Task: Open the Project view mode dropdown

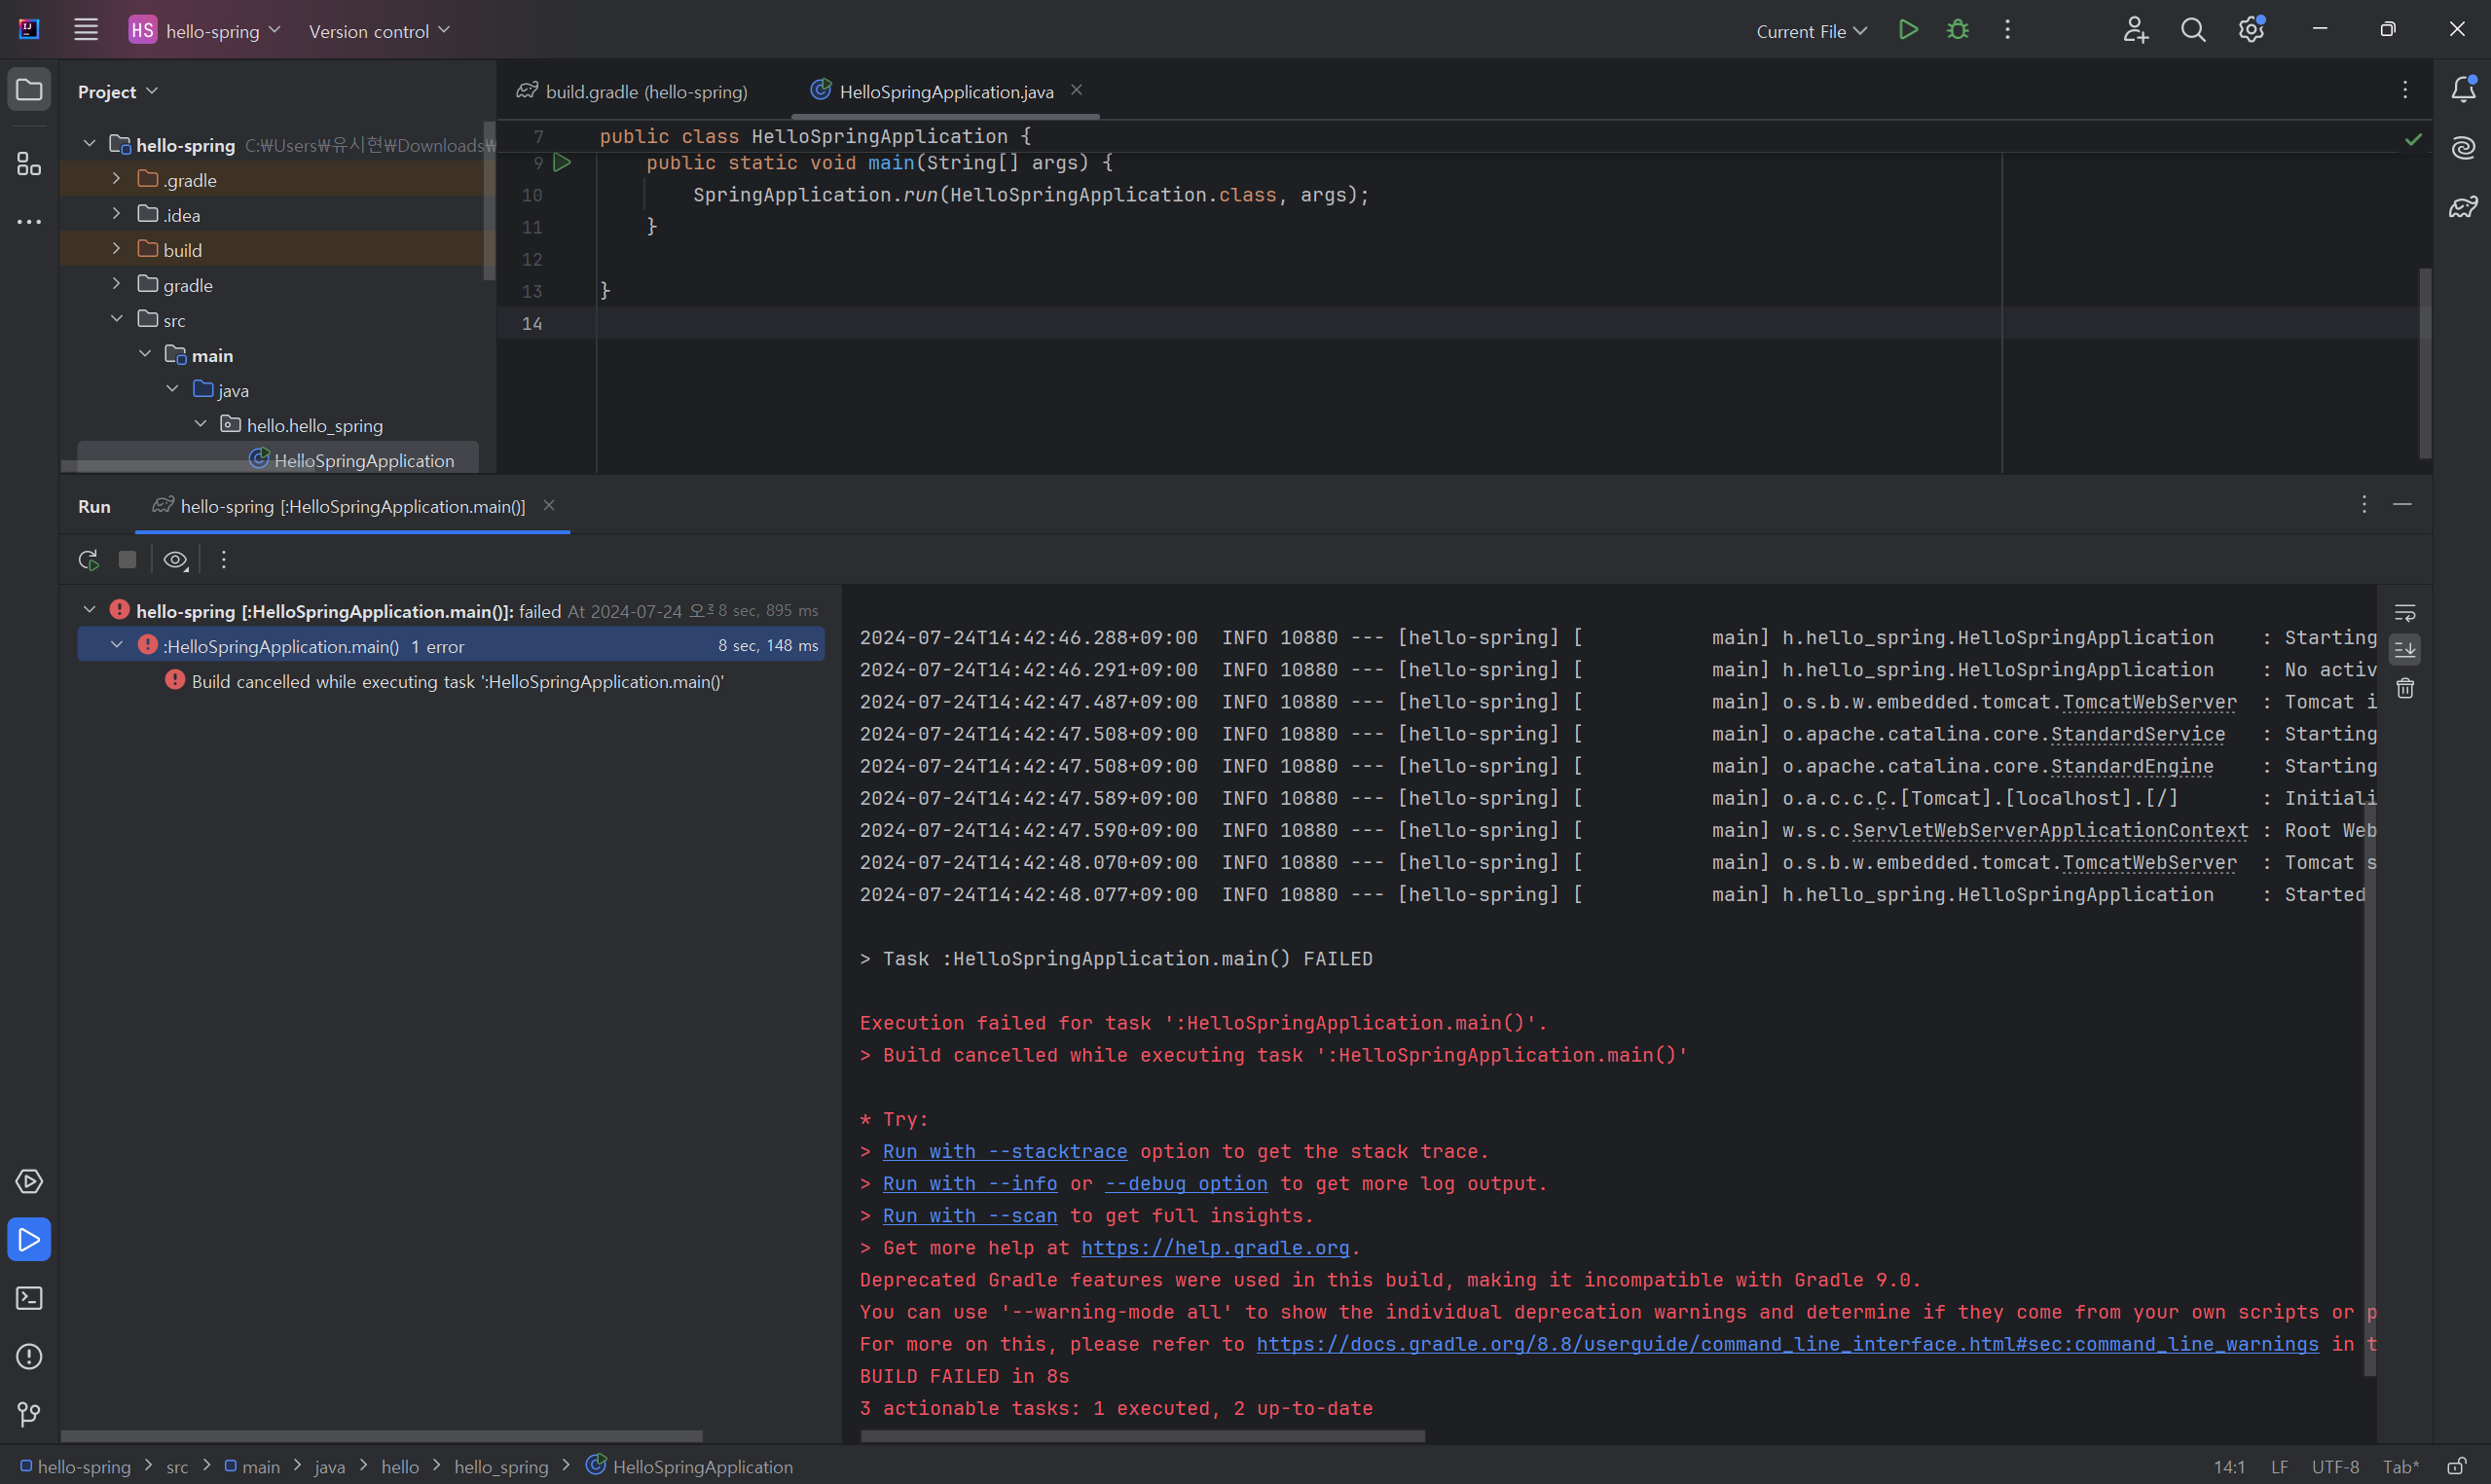Action: coord(118,91)
